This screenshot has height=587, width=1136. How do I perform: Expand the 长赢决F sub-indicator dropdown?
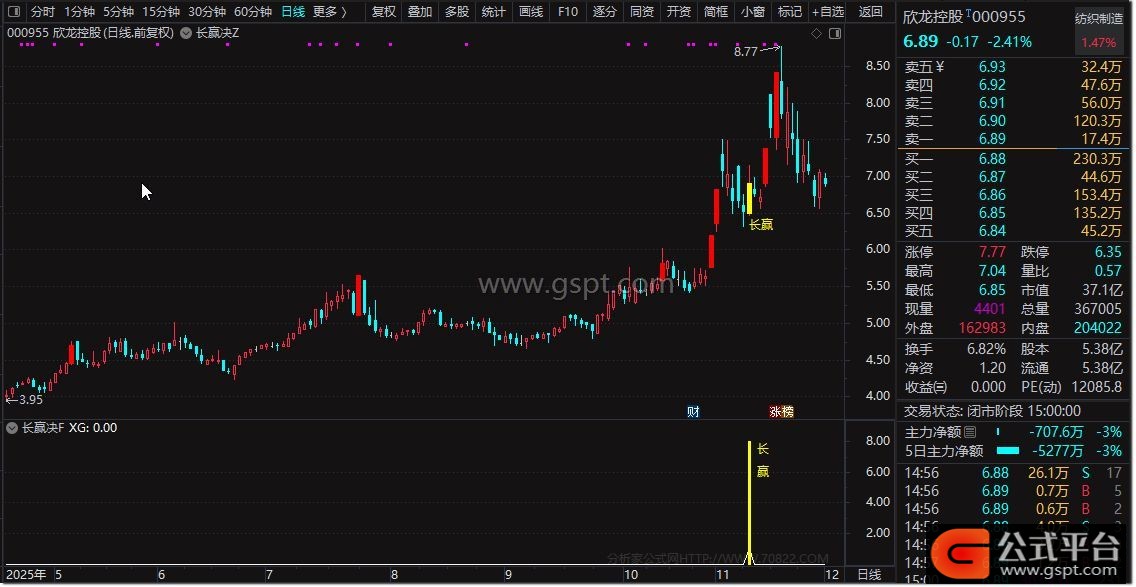[x=12, y=428]
